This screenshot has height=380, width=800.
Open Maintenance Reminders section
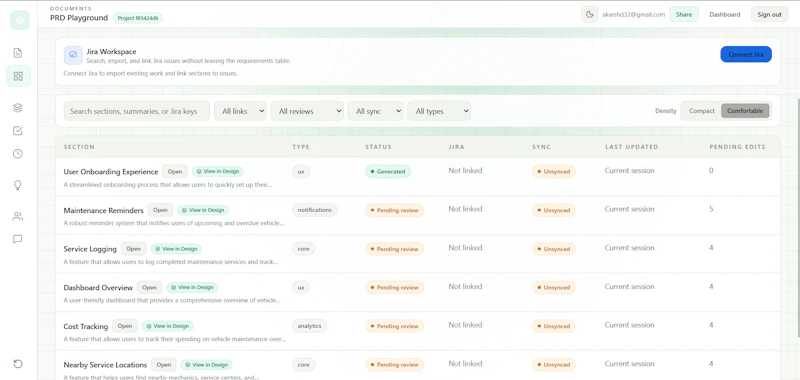pyautogui.click(x=160, y=210)
